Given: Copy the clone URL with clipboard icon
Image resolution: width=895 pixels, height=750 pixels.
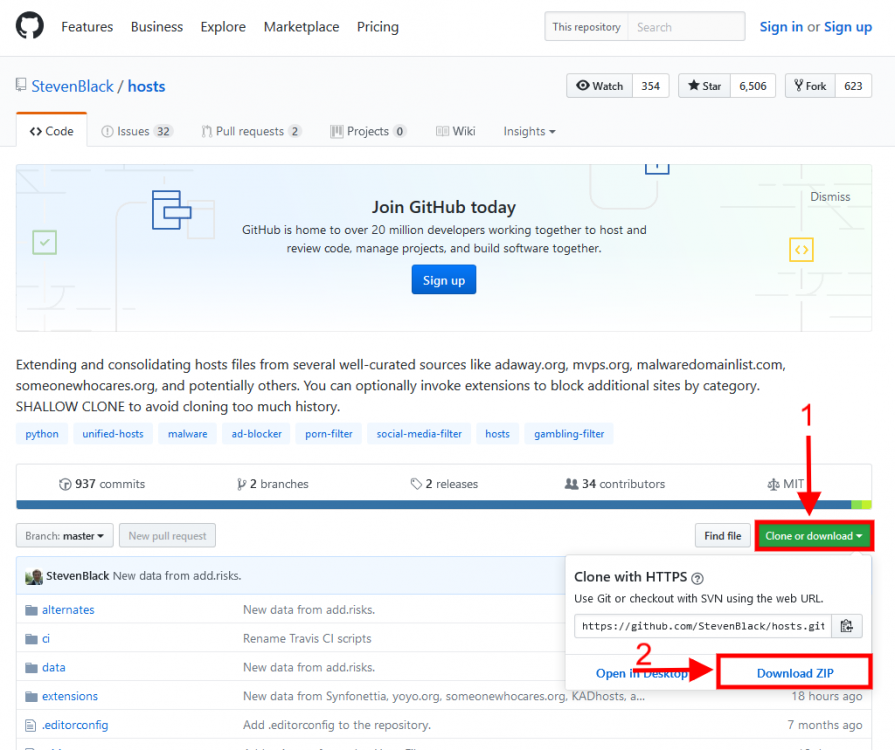Looking at the screenshot, I should pos(846,626).
